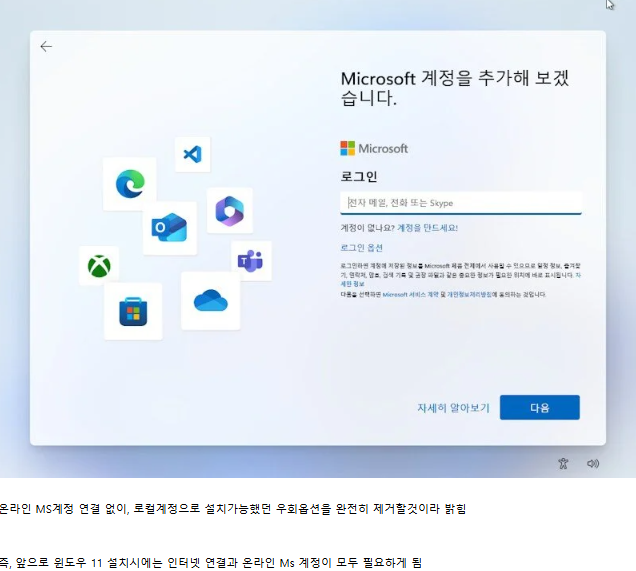The height and width of the screenshot is (571, 636).
Task: Click the volume speaker icon
Action: click(x=593, y=463)
